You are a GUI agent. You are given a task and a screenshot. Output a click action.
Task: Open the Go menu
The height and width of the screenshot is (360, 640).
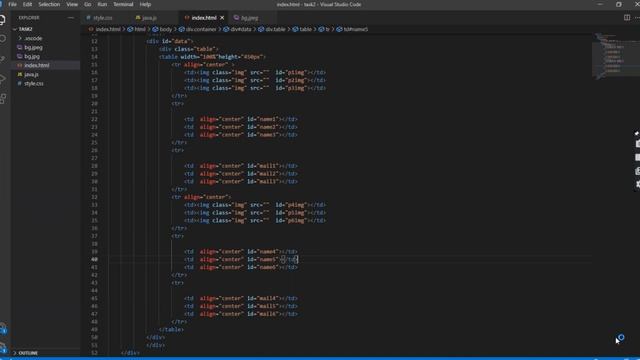point(87,4)
